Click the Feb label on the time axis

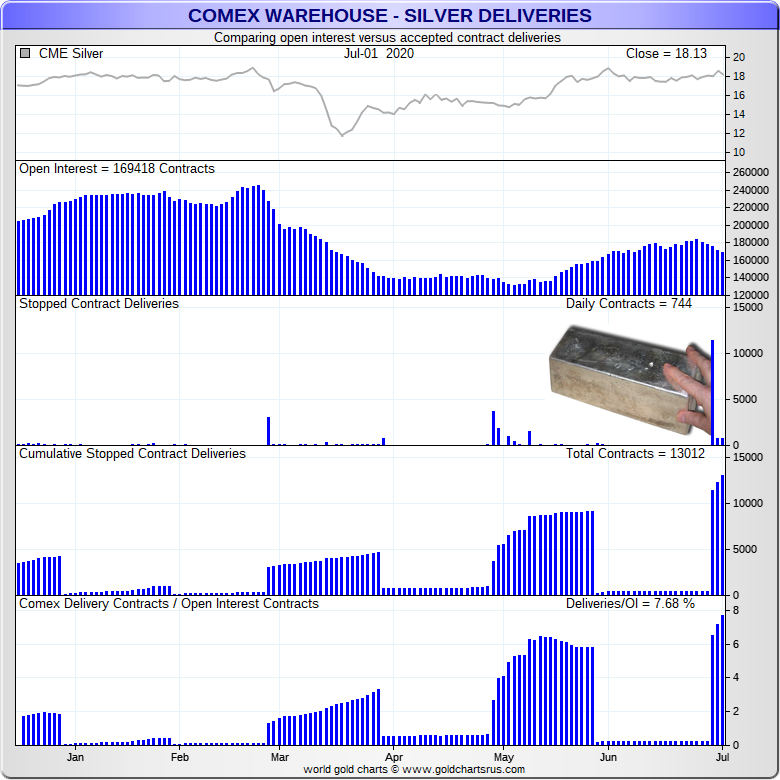pyautogui.click(x=180, y=757)
